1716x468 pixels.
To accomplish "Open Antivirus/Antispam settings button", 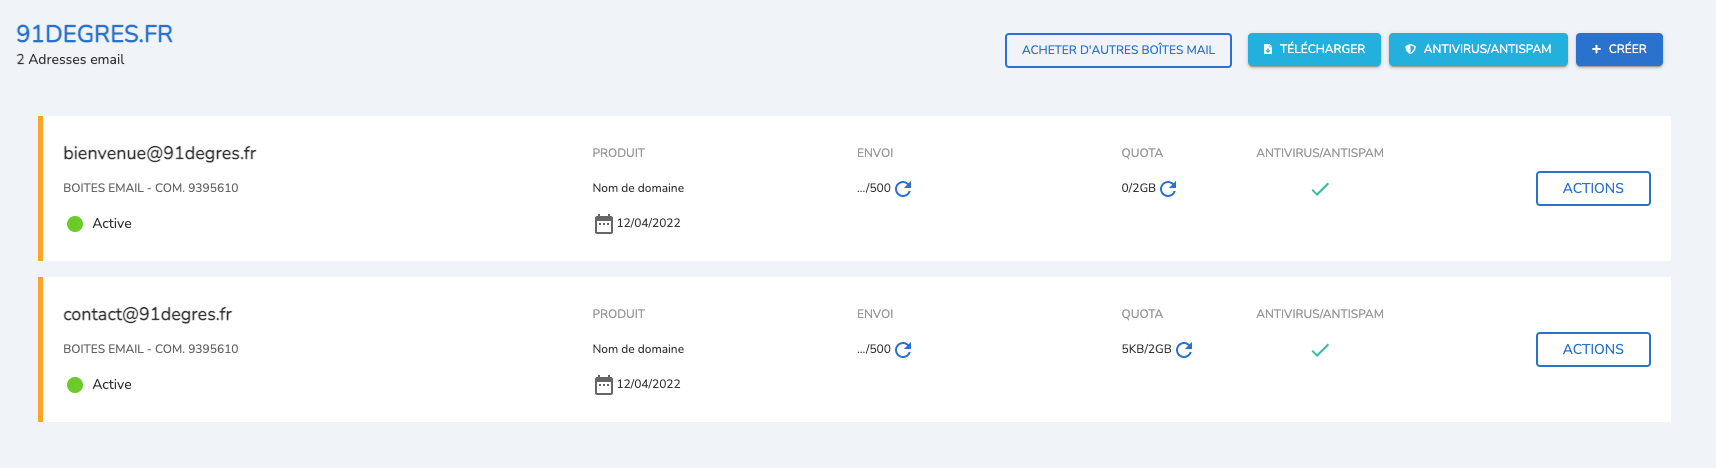I will coord(1477,49).
